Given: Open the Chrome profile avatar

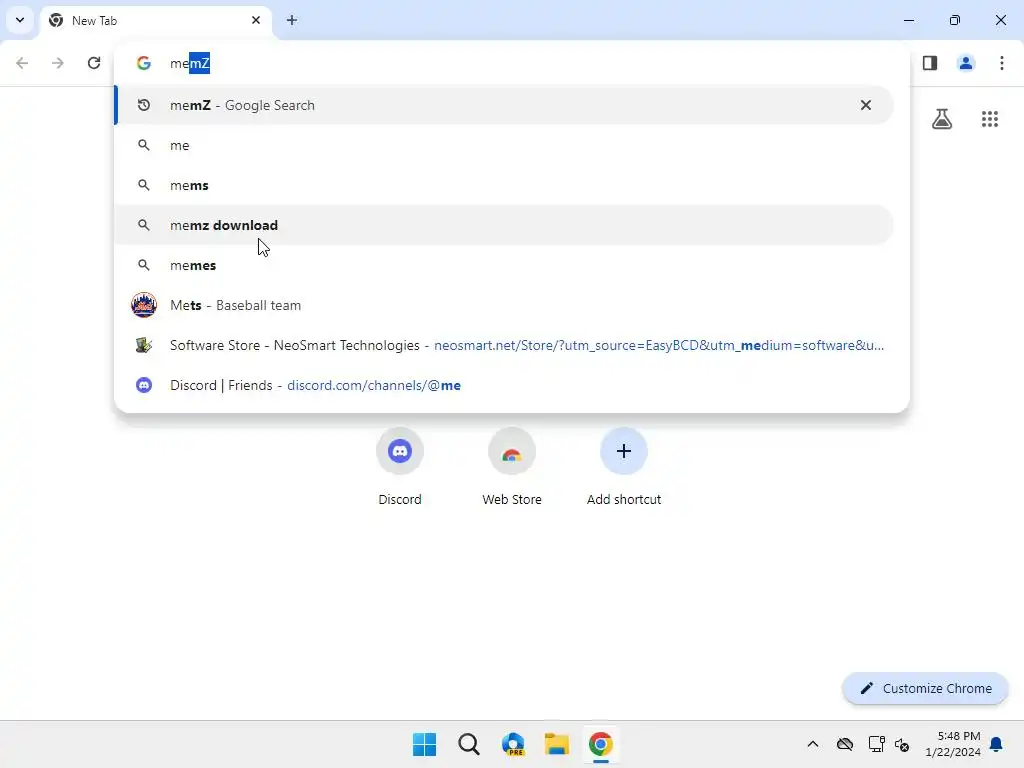Looking at the screenshot, I should pyautogui.click(x=966, y=63).
